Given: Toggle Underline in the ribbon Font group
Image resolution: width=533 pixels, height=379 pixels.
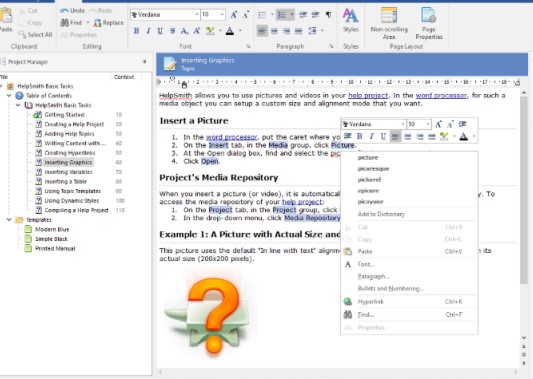Looking at the screenshot, I should (x=160, y=31).
